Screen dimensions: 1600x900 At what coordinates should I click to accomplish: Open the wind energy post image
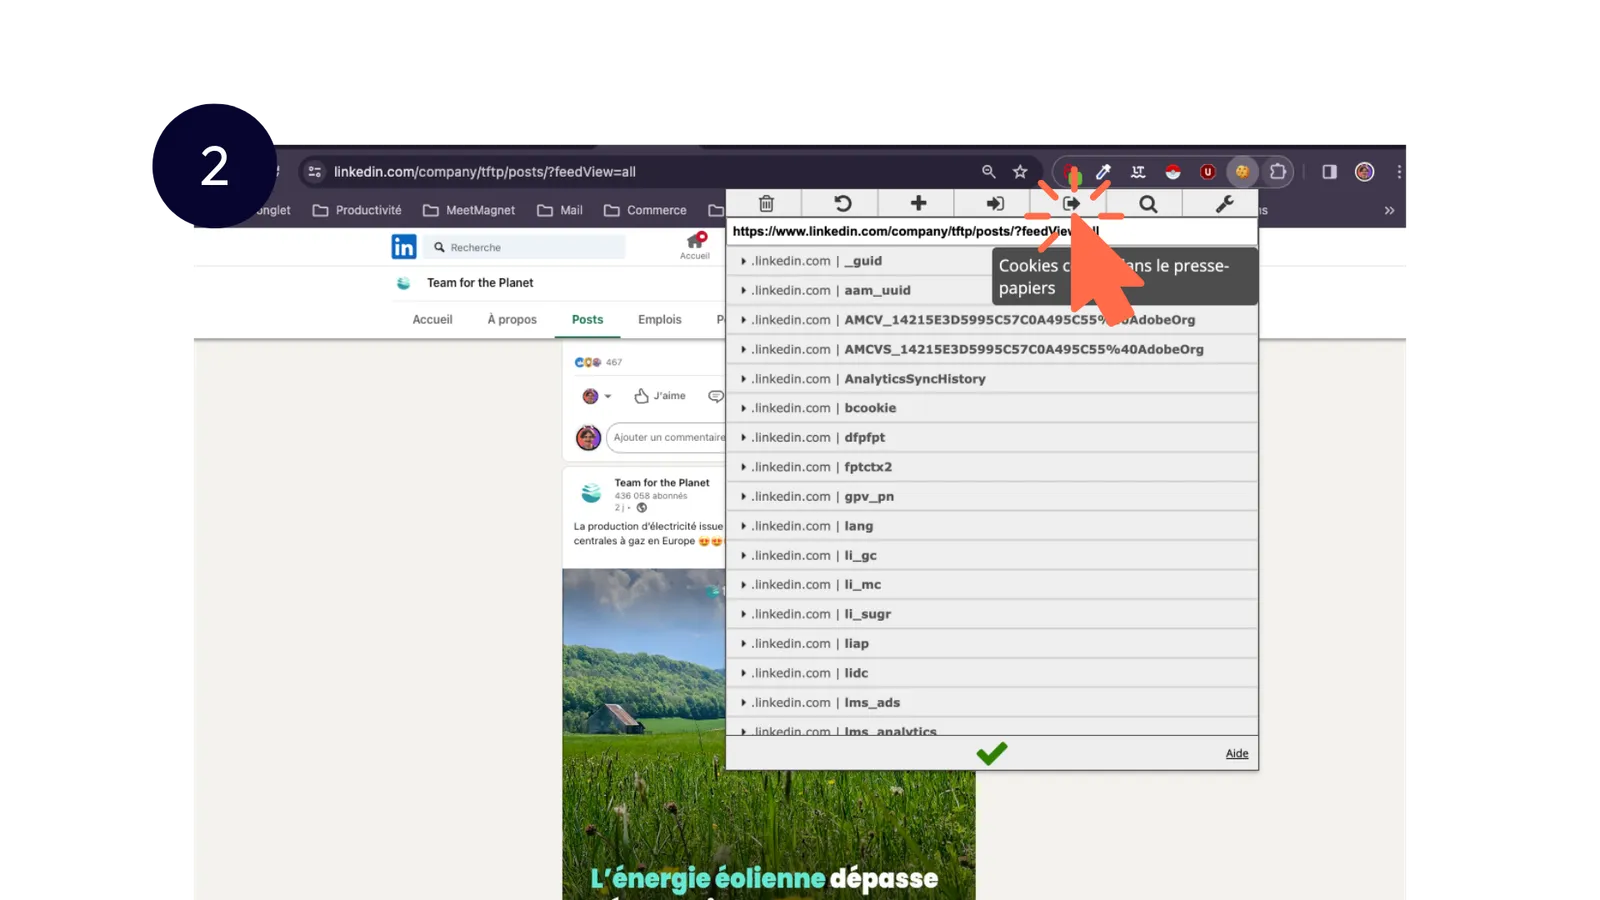coord(768,734)
